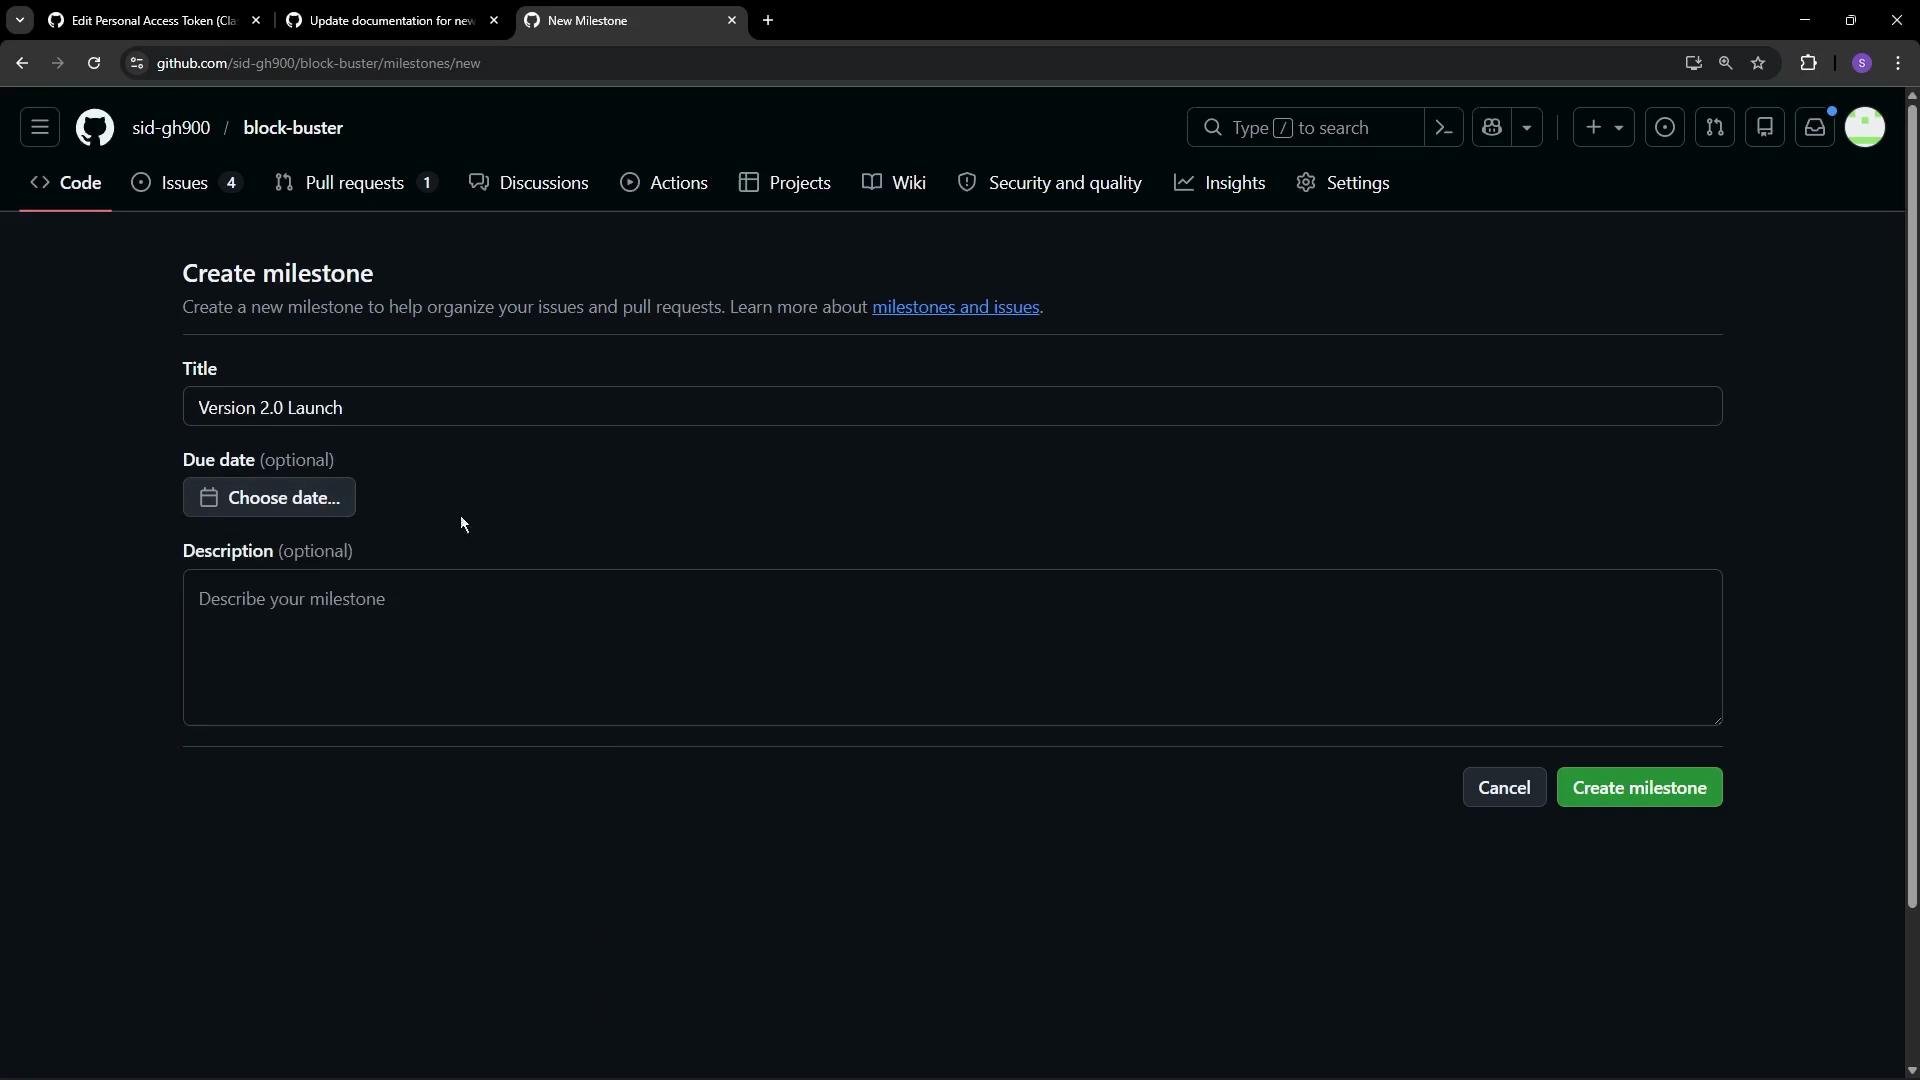
Task: Close the Update documentation browser tab
Action: [493, 20]
